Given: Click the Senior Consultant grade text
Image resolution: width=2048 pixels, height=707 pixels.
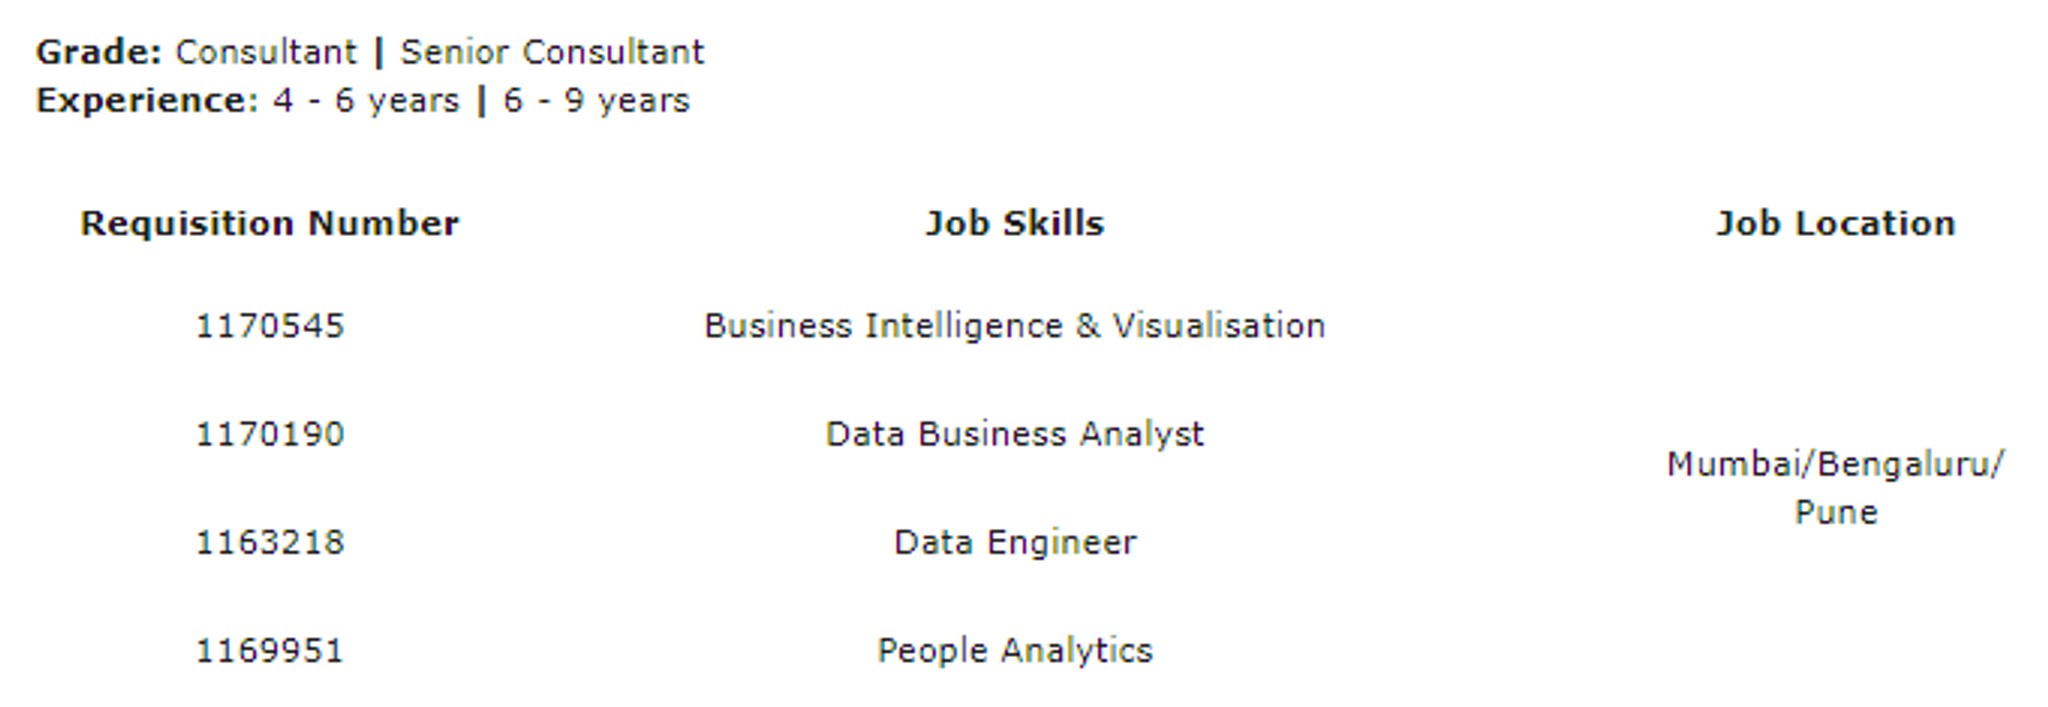Looking at the screenshot, I should pos(552,52).
